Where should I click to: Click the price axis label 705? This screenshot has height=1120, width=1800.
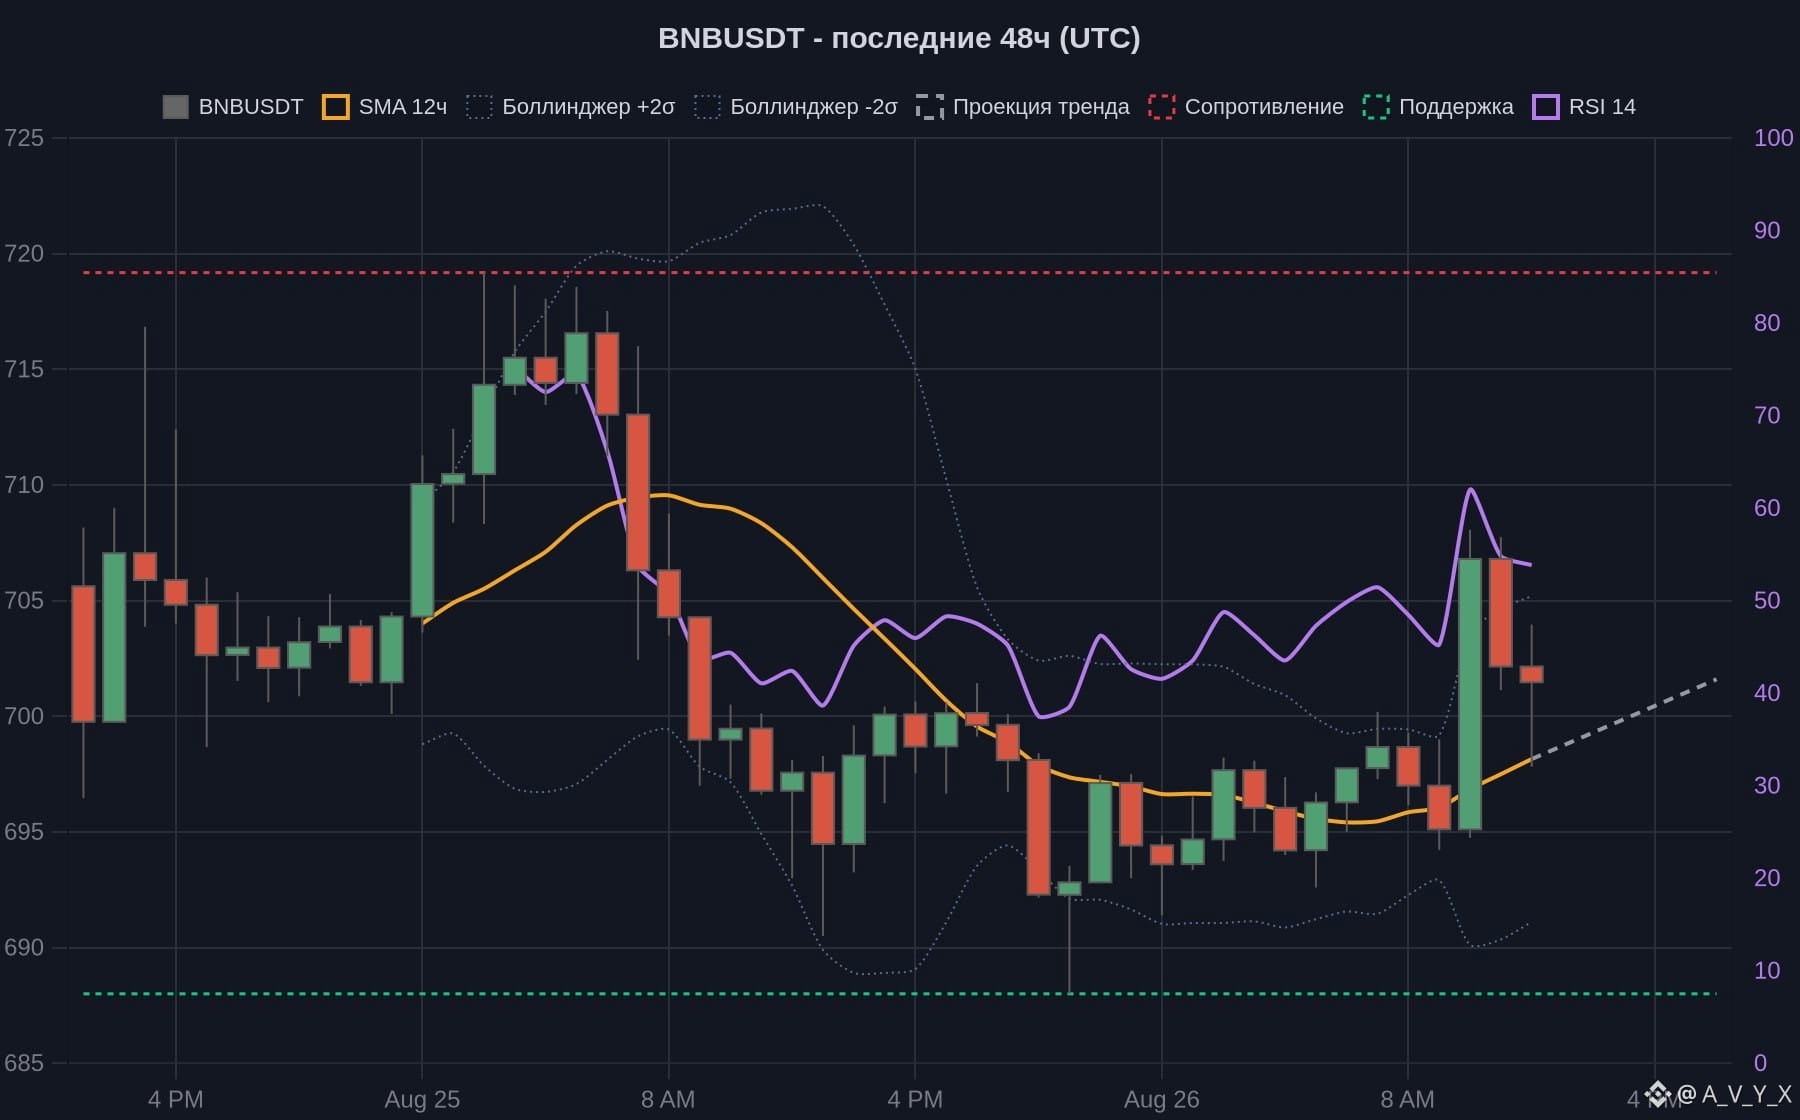click(x=24, y=600)
